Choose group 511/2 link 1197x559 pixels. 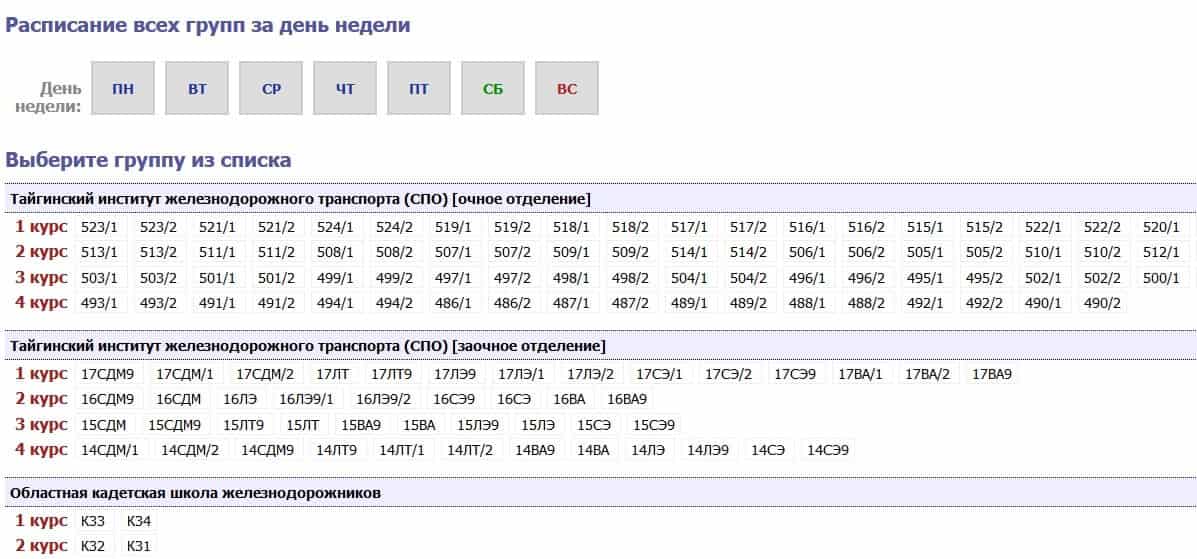pyautogui.click(x=276, y=252)
